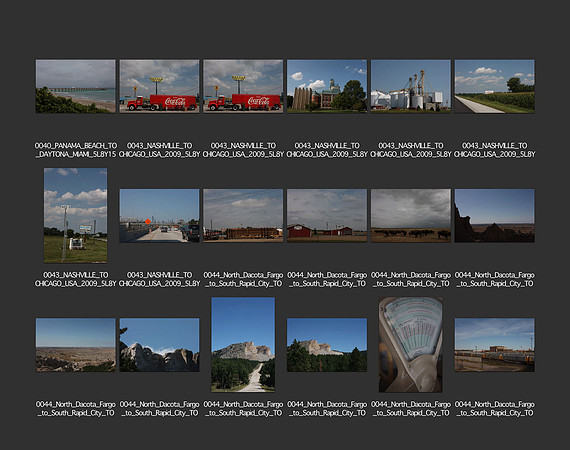Image resolution: width=570 pixels, height=450 pixels.
Task: Select the rail yard with trains thumbnail
Action: click(494, 345)
